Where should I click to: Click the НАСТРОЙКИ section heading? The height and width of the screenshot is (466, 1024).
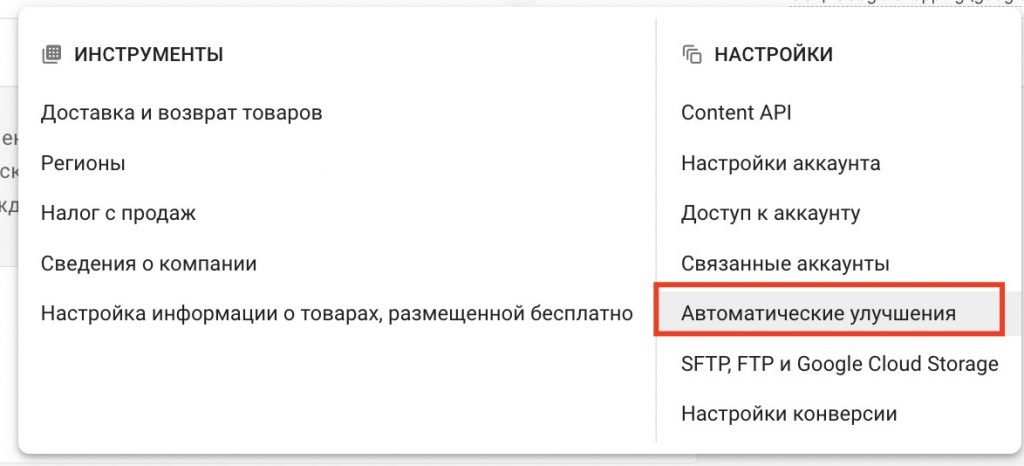tap(774, 54)
